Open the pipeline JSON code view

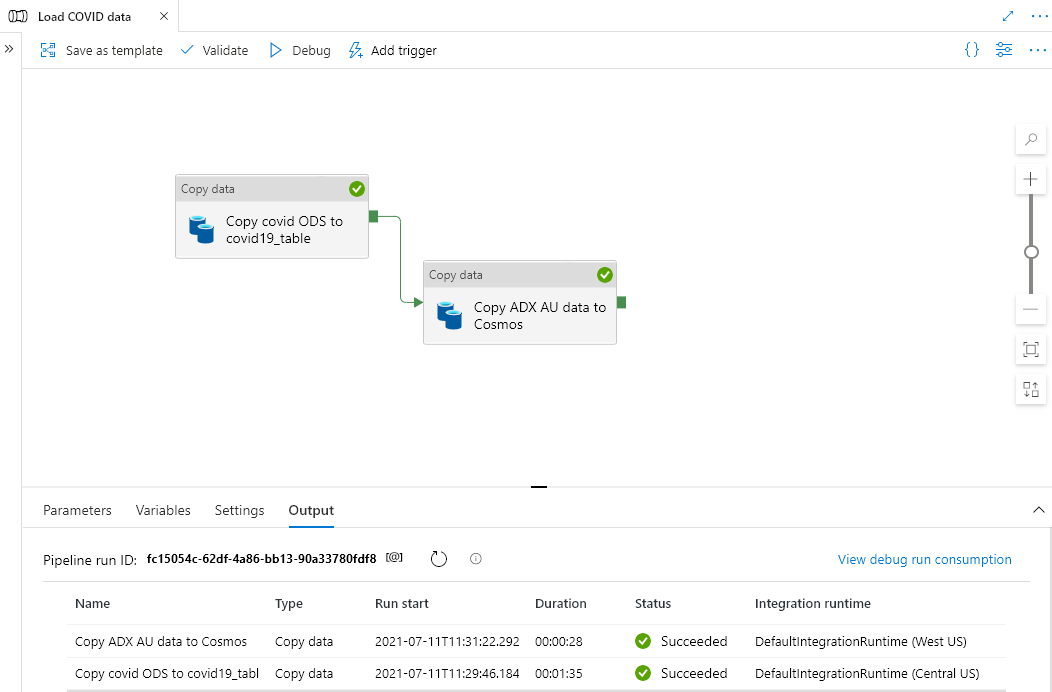[971, 50]
